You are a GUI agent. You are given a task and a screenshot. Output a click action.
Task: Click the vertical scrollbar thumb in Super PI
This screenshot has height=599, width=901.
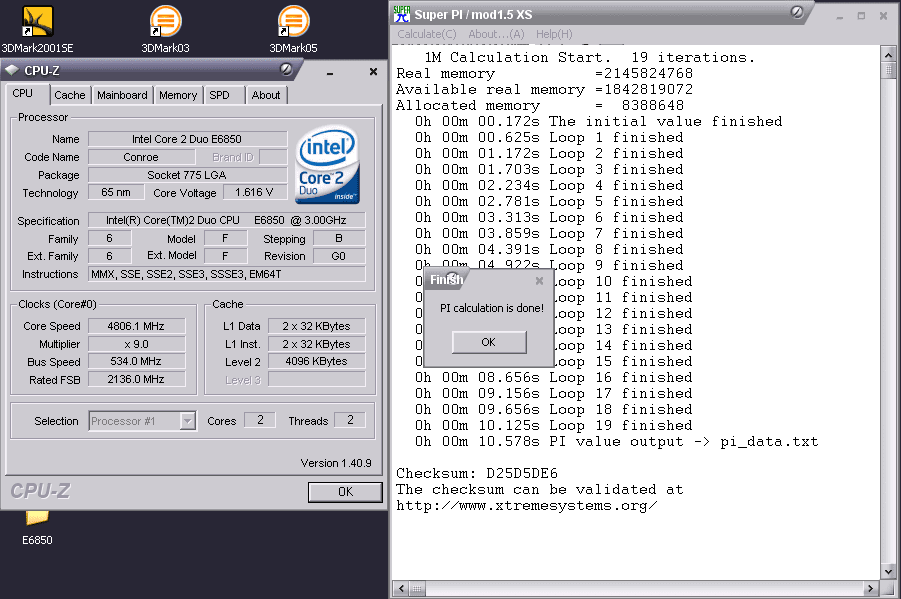tap(888, 70)
